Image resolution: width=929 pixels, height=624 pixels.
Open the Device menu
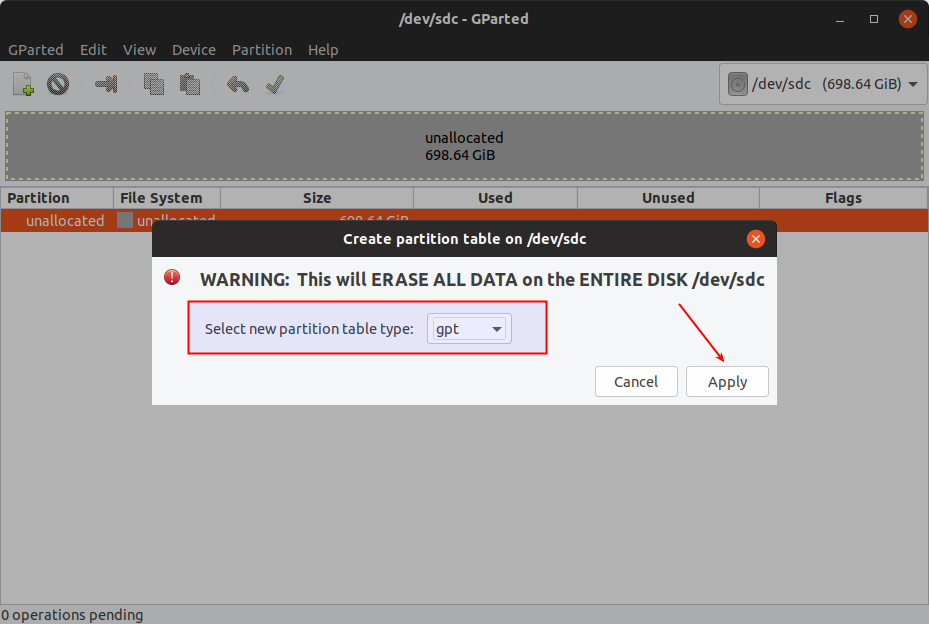coord(193,49)
